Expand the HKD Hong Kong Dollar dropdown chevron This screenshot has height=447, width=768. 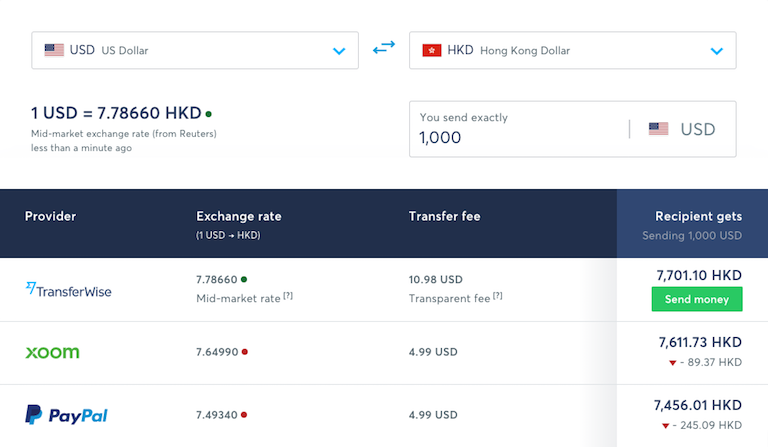(717, 51)
